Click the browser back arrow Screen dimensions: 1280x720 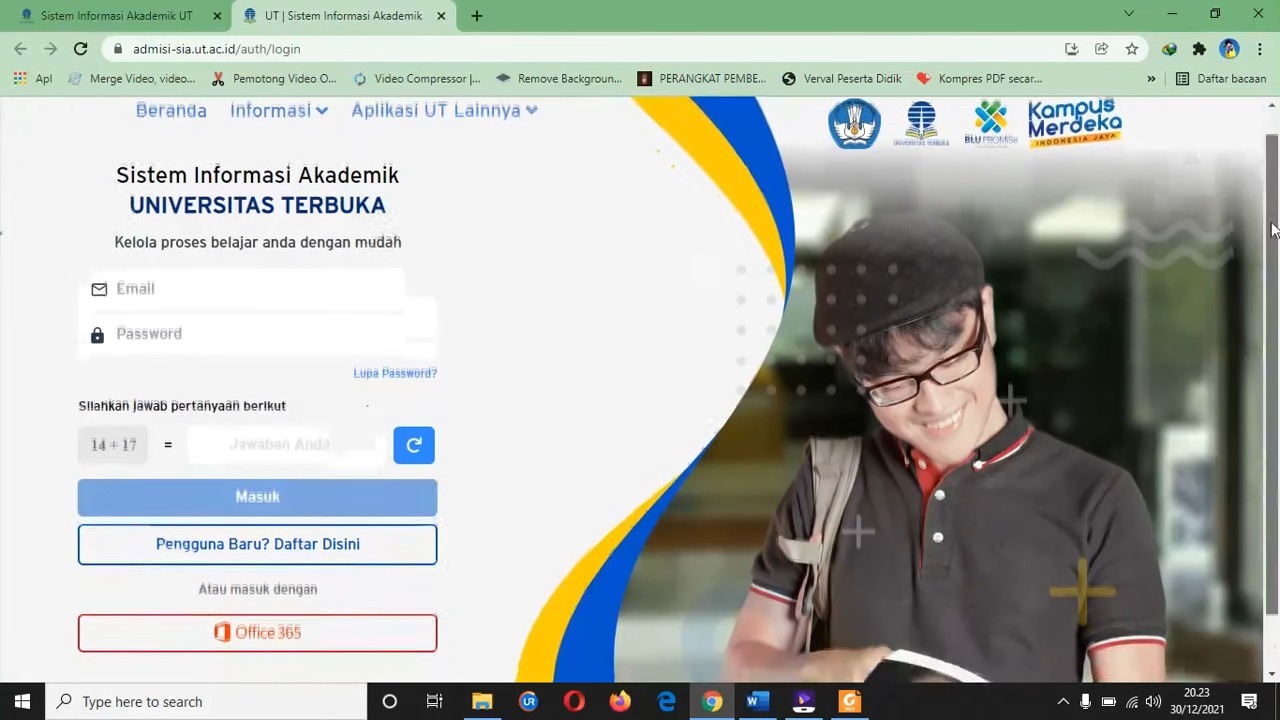click(x=20, y=49)
